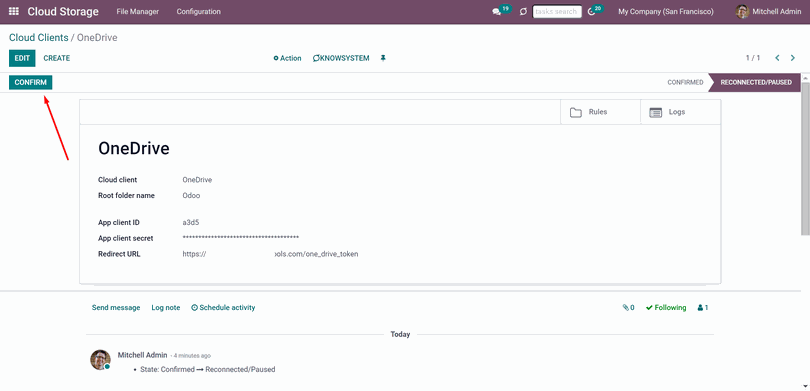Navigate to Cloud Clients breadcrumb
The width and height of the screenshot is (810, 391).
(x=39, y=38)
